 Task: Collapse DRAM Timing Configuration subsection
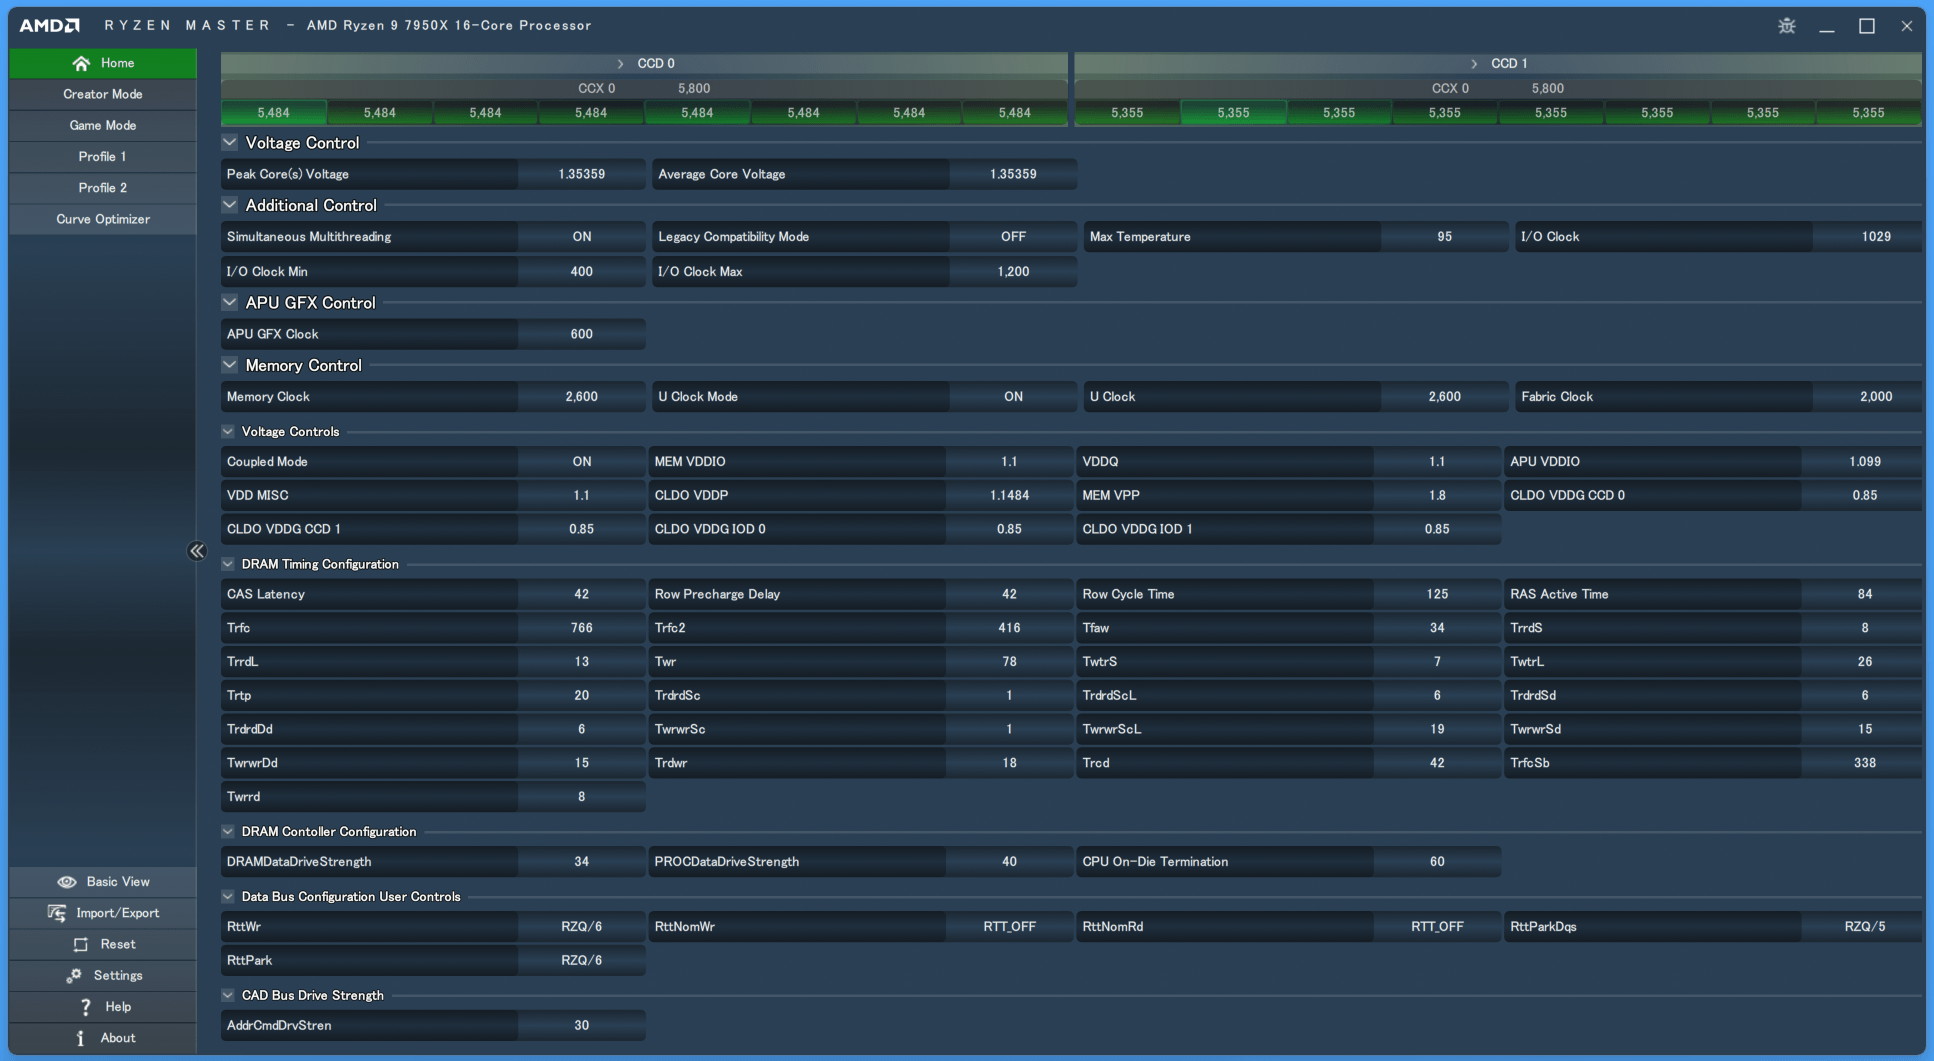point(228,564)
